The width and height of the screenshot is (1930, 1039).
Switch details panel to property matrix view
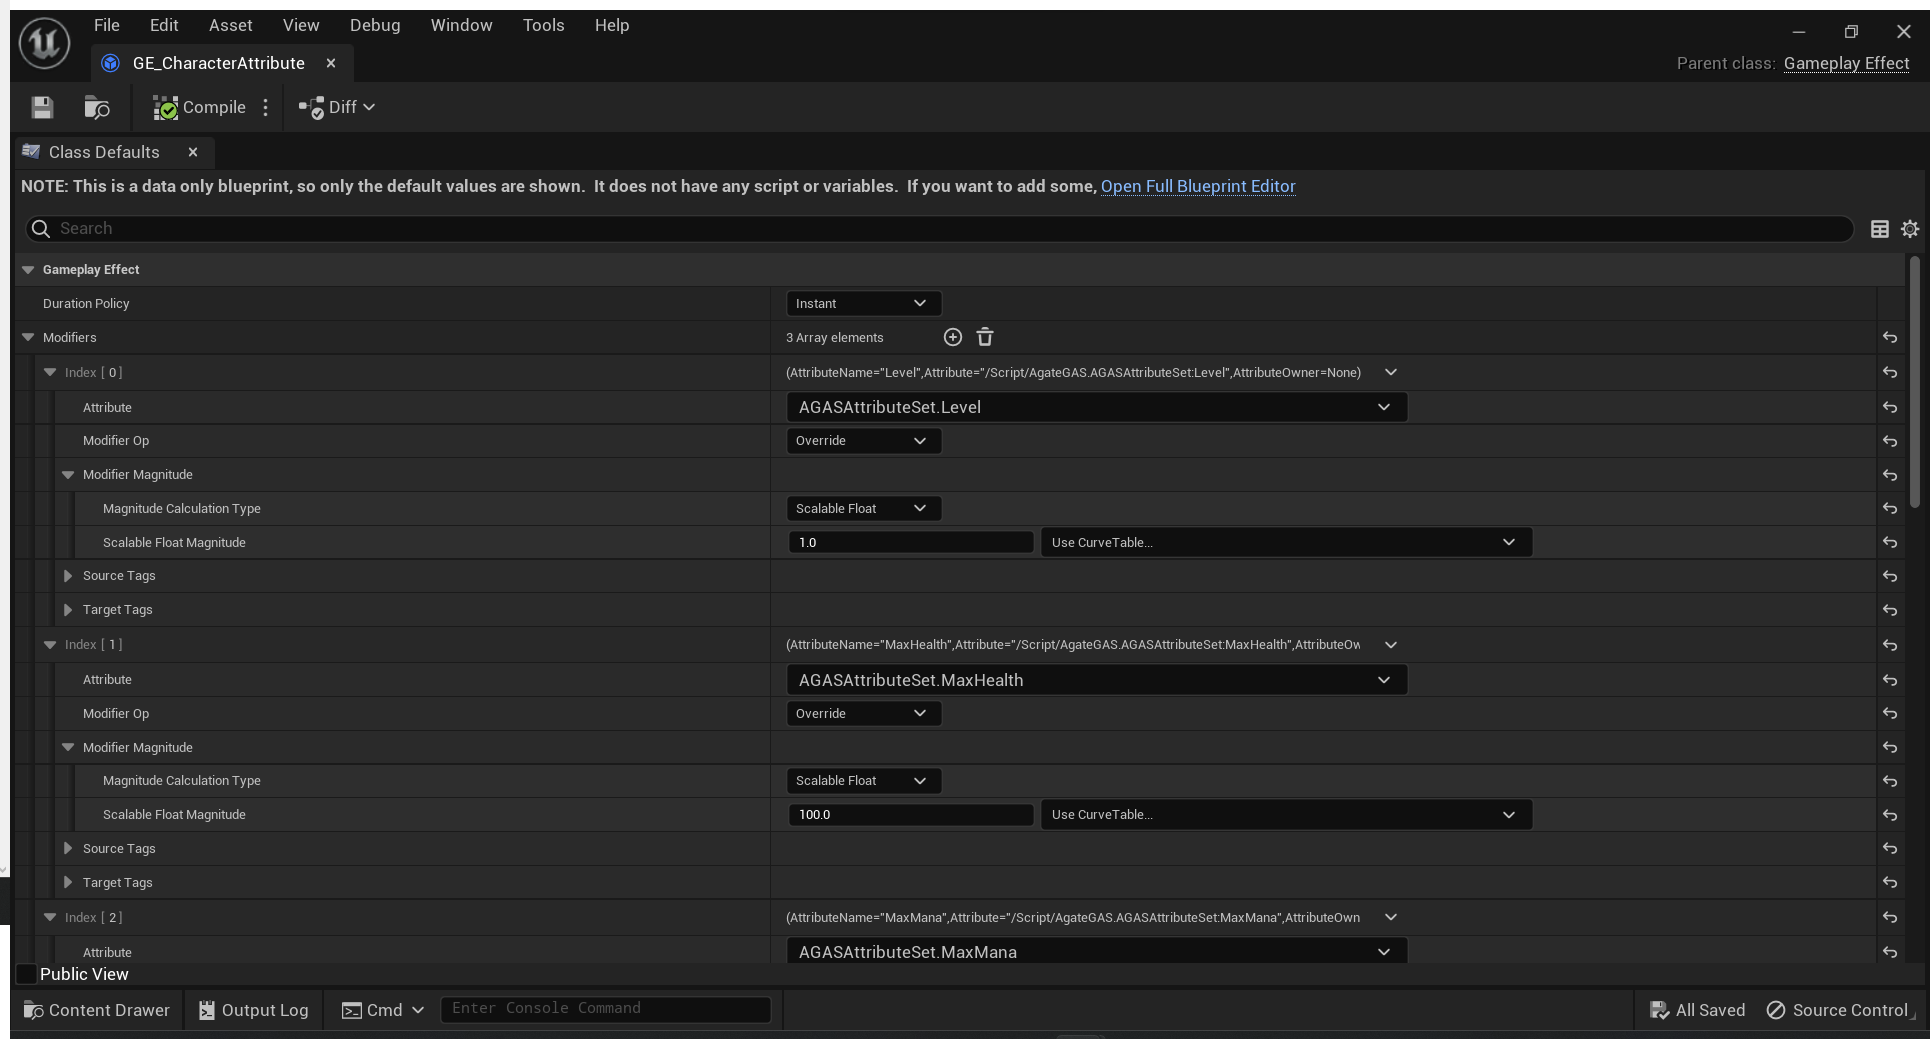coord(1880,229)
